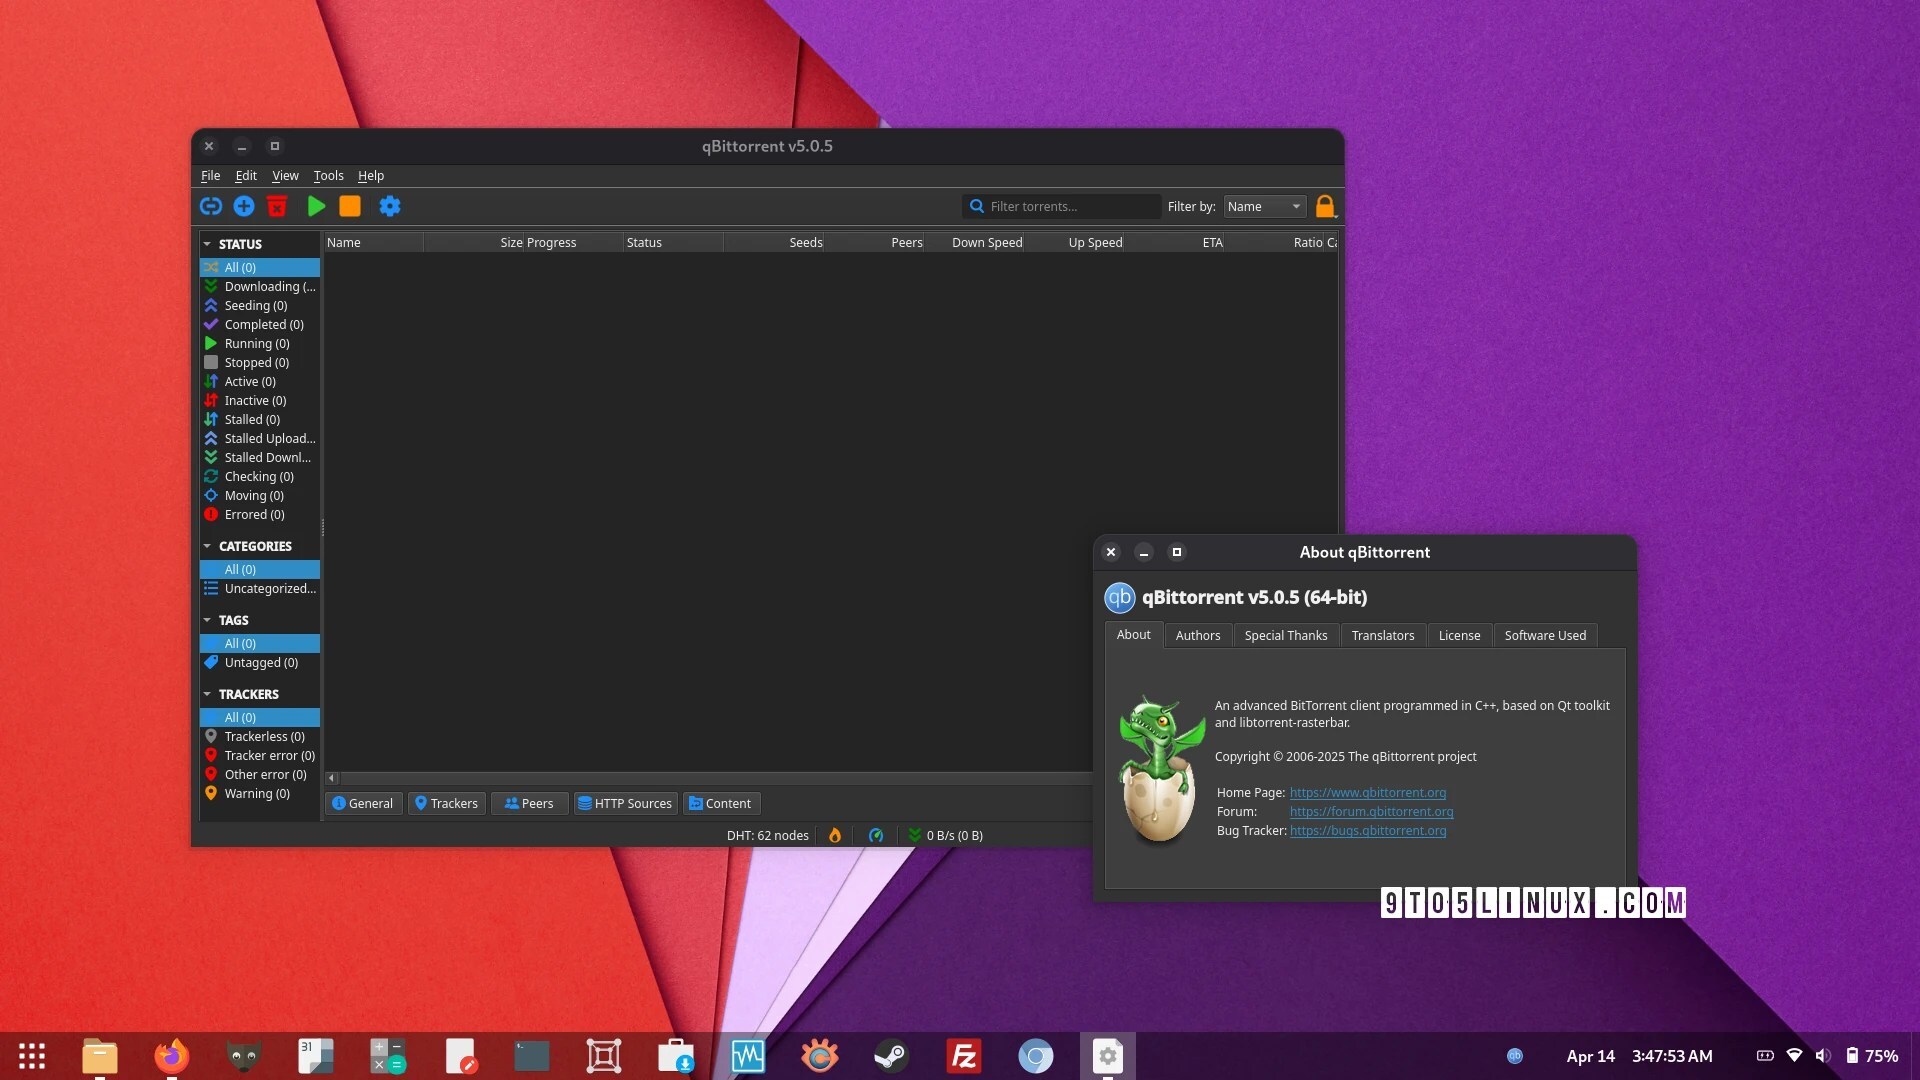Click the Add Torrent File plus icon
This screenshot has width=1920, height=1080.
[x=244, y=206]
